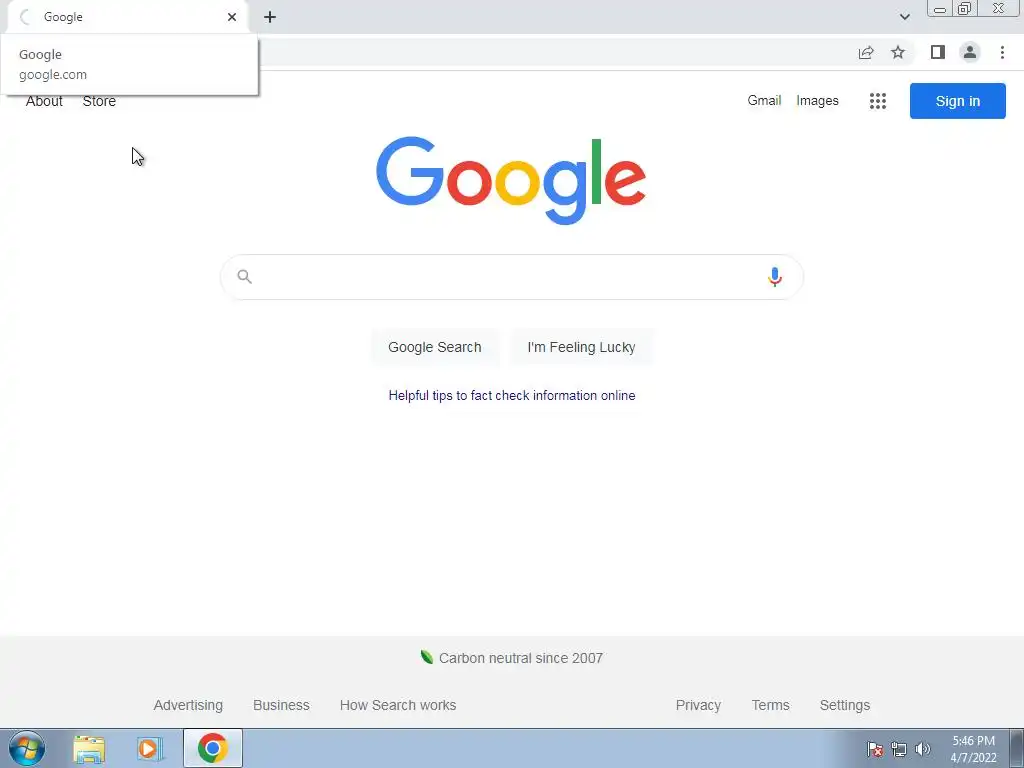Close the Google tab
This screenshot has width=1024, height=768.
232,17
